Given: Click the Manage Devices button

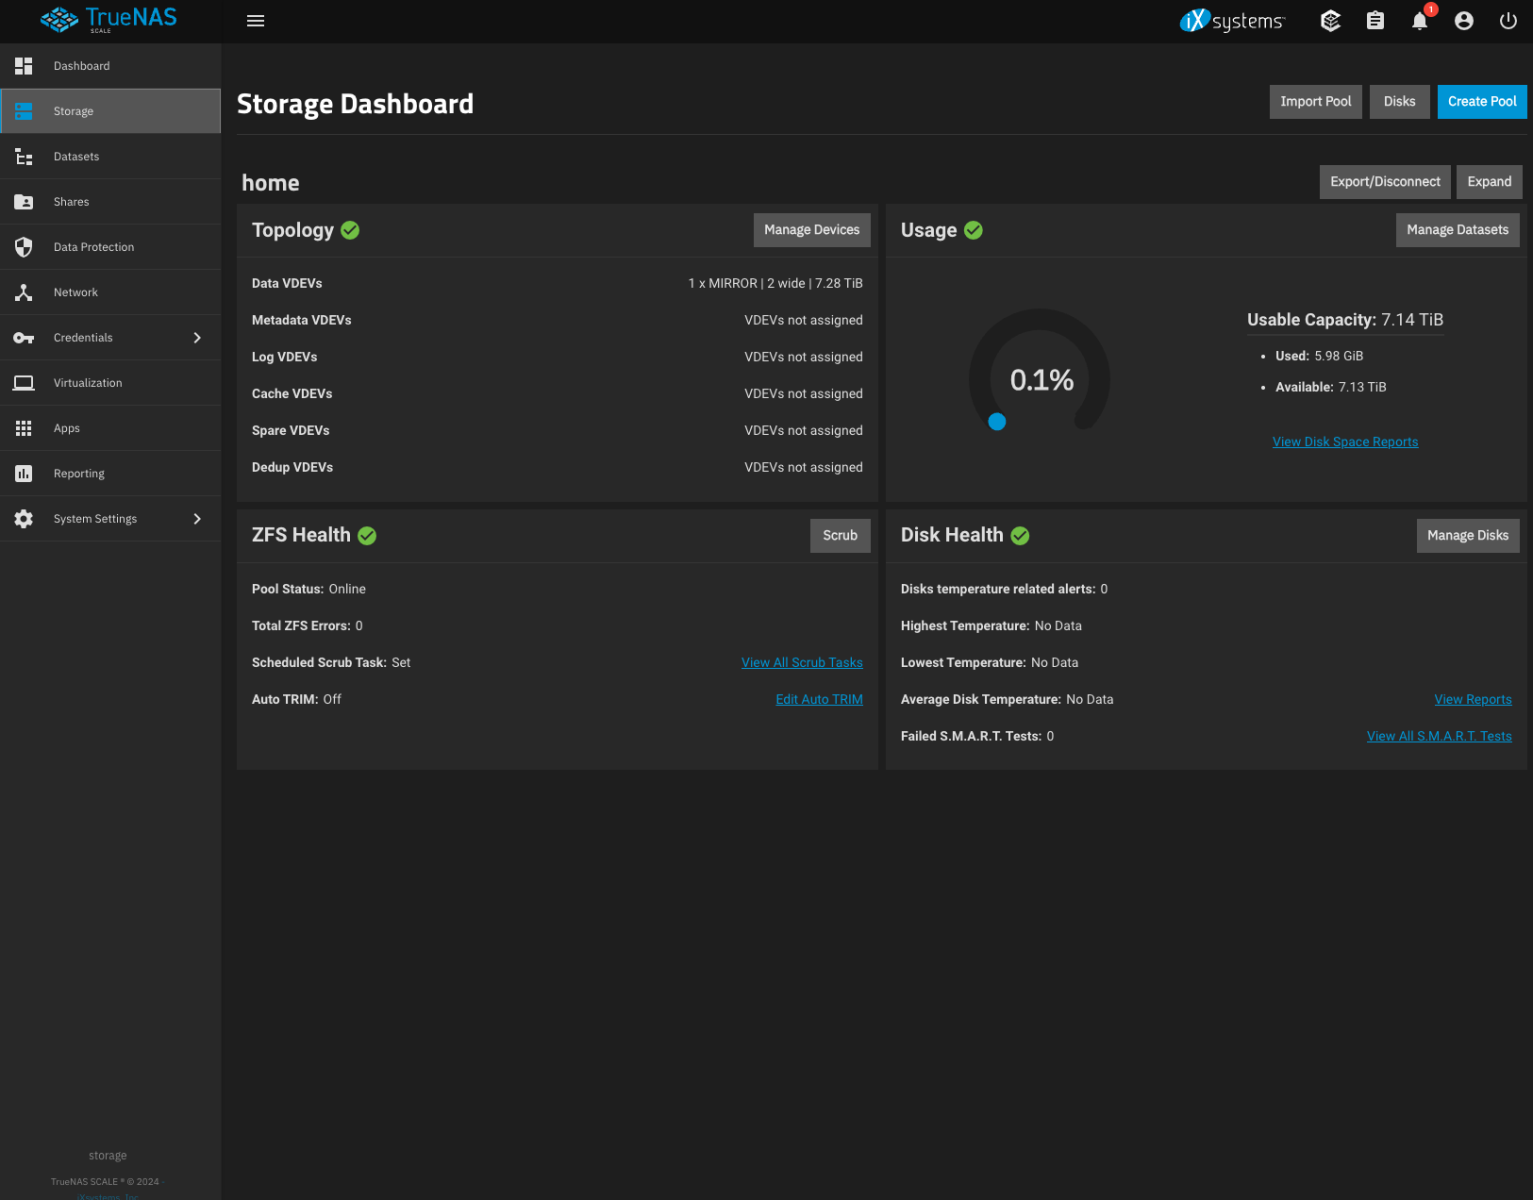Looking at the screenshot, I should [812, 230].
